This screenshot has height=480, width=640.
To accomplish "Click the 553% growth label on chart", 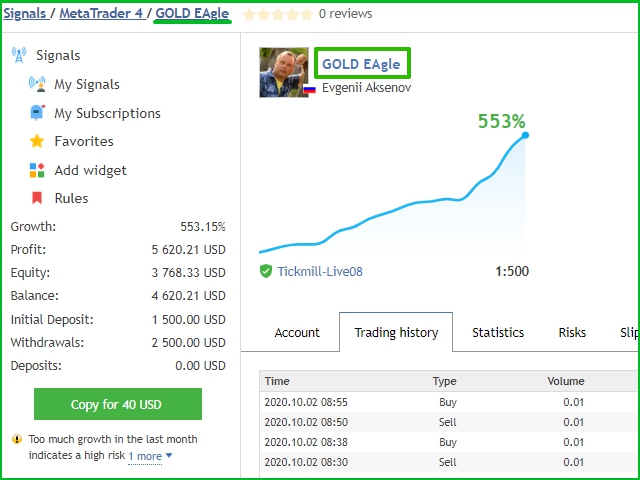I will pos(502,121).
